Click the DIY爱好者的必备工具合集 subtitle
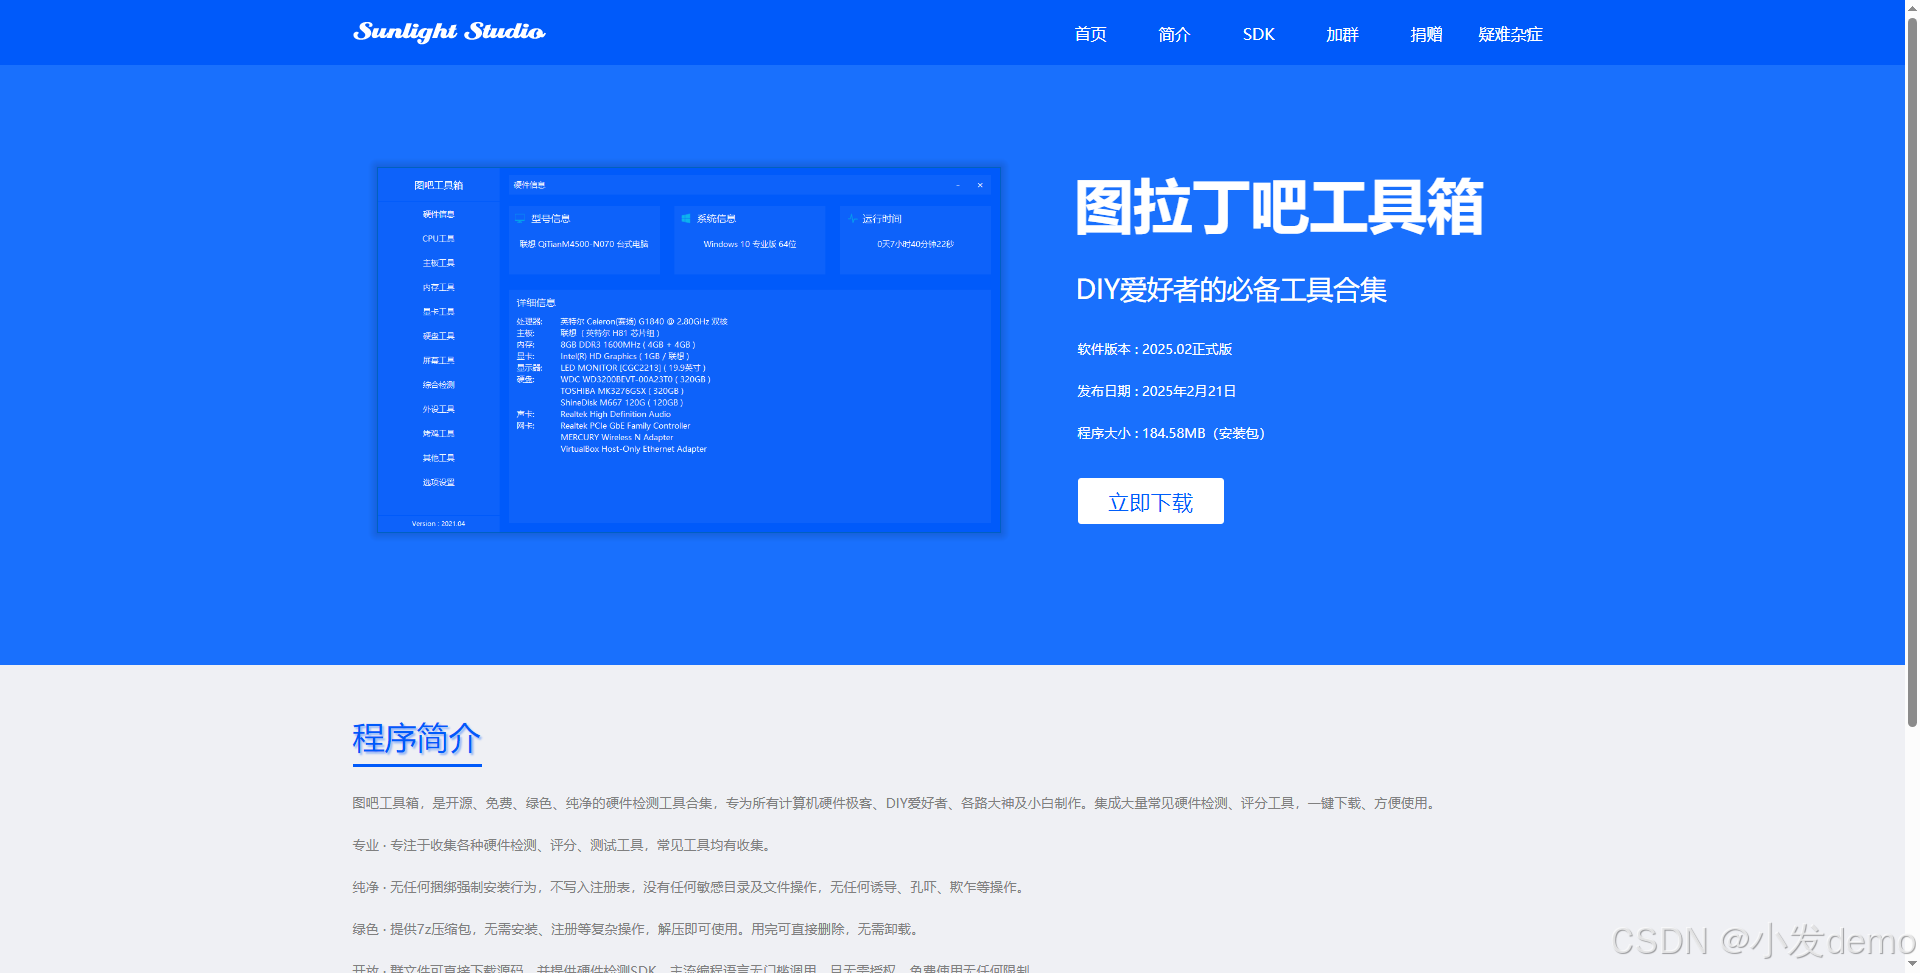The height and width of the screenshot is (973, 1920). 1231,290
